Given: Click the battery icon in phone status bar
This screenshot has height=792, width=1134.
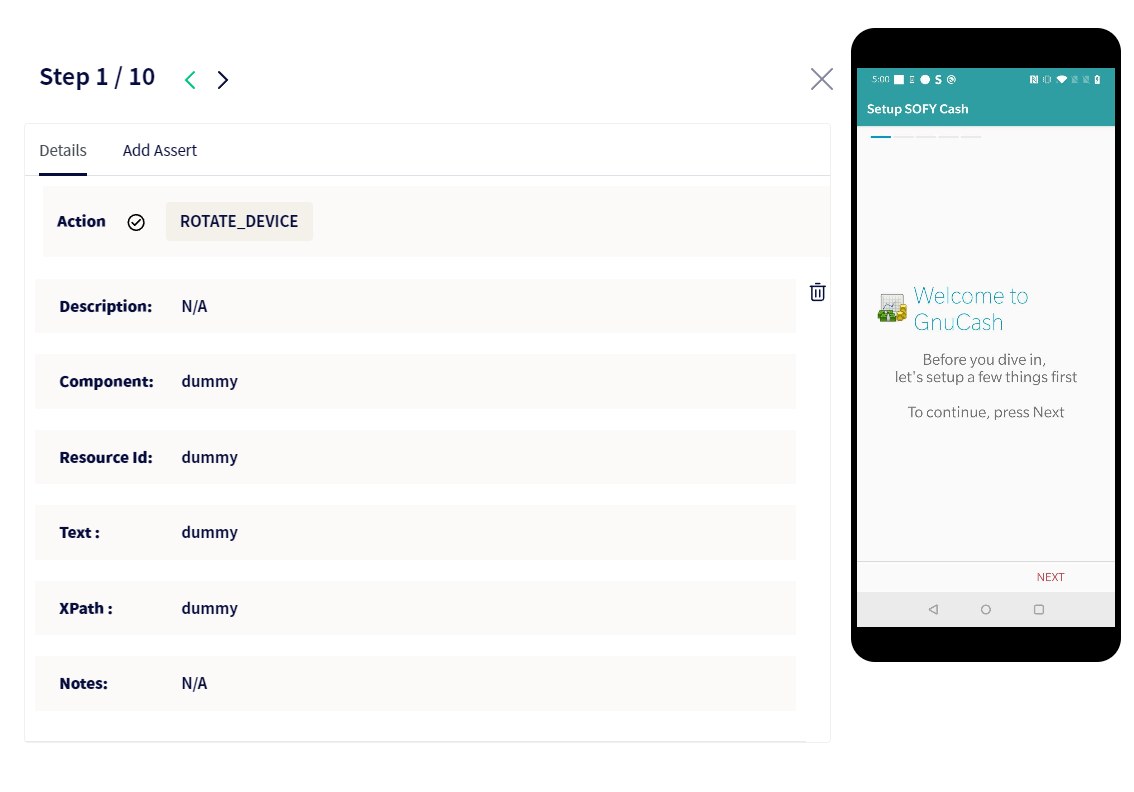Looking at the screenshot, I should tap(1097, 80).
